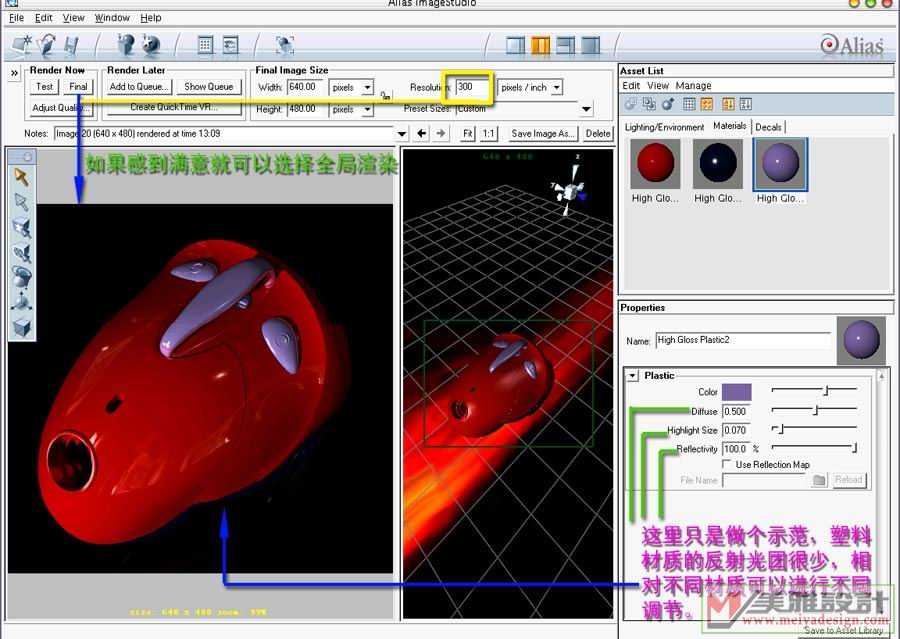Select the outlined arrow pick tool
The image size is (900, 639).
click(x=22, y=202)
